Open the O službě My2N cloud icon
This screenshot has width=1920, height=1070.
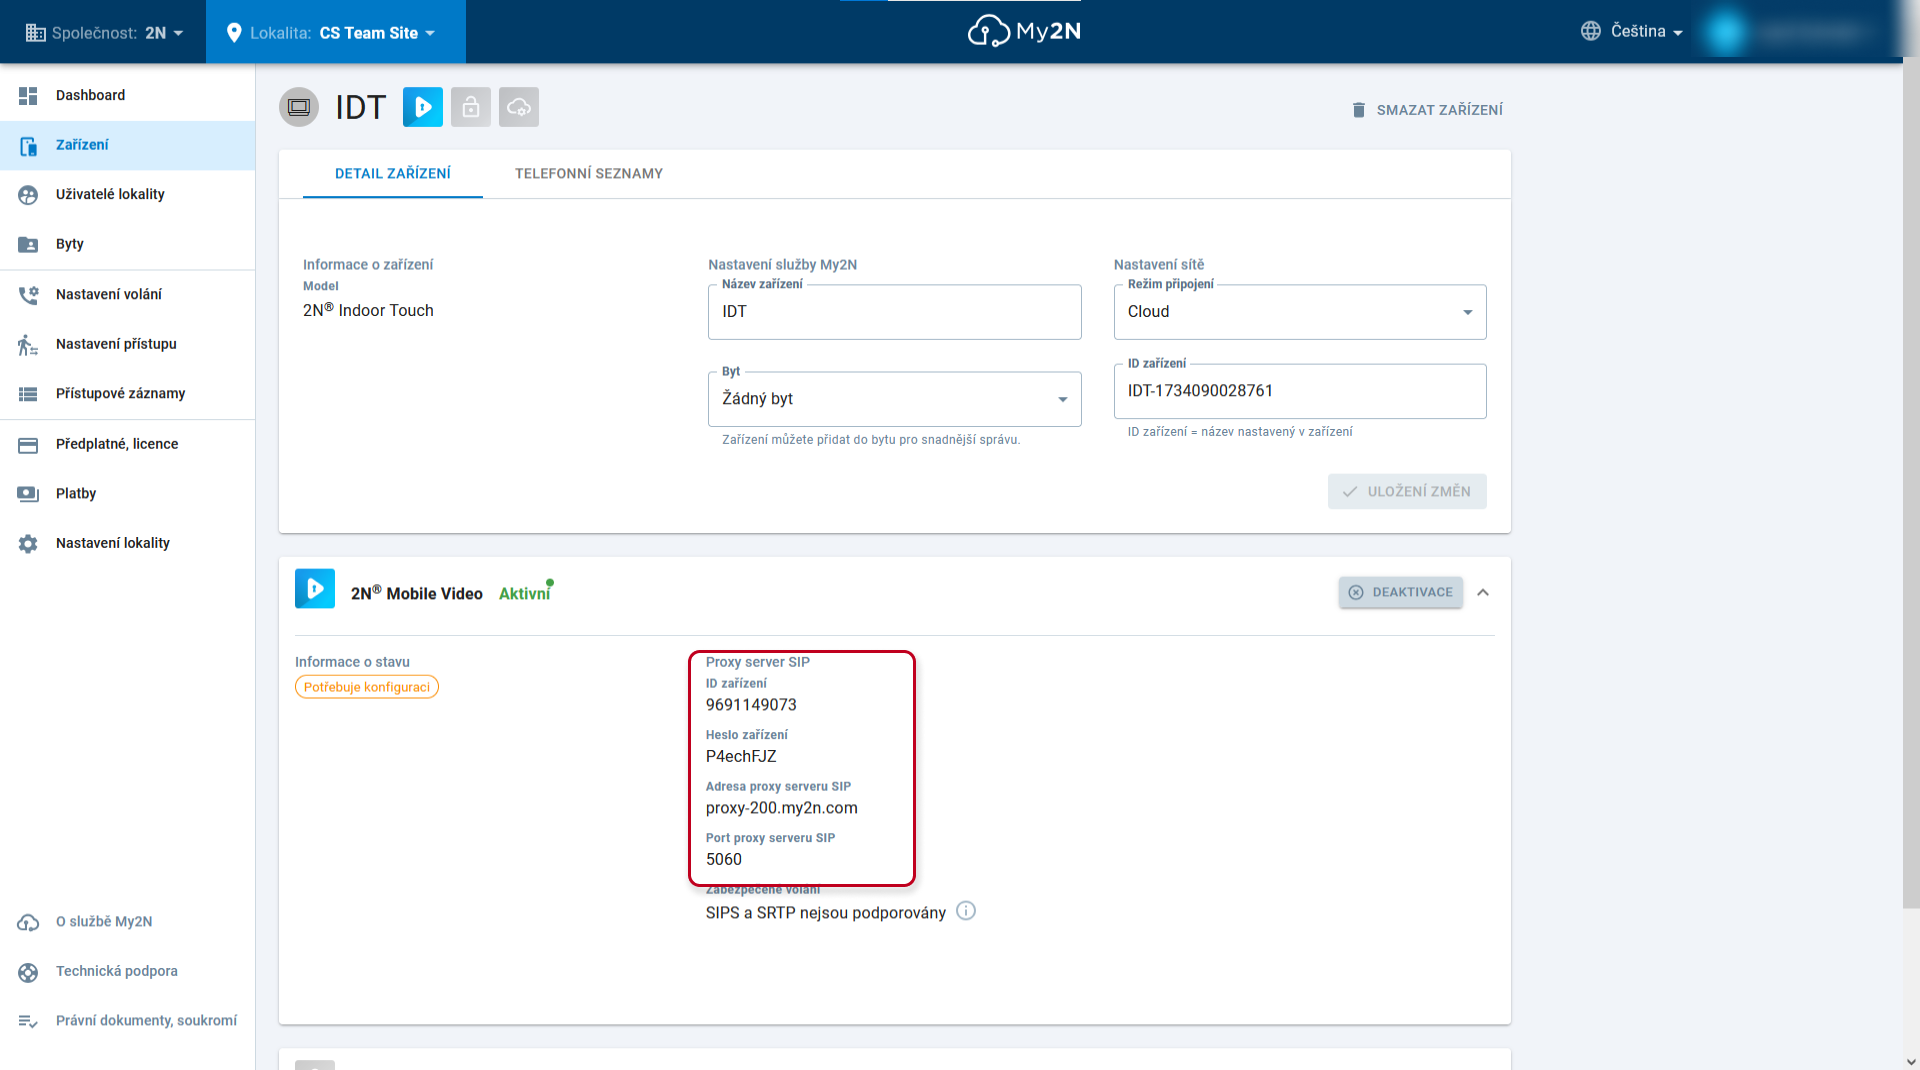point(28,922)
